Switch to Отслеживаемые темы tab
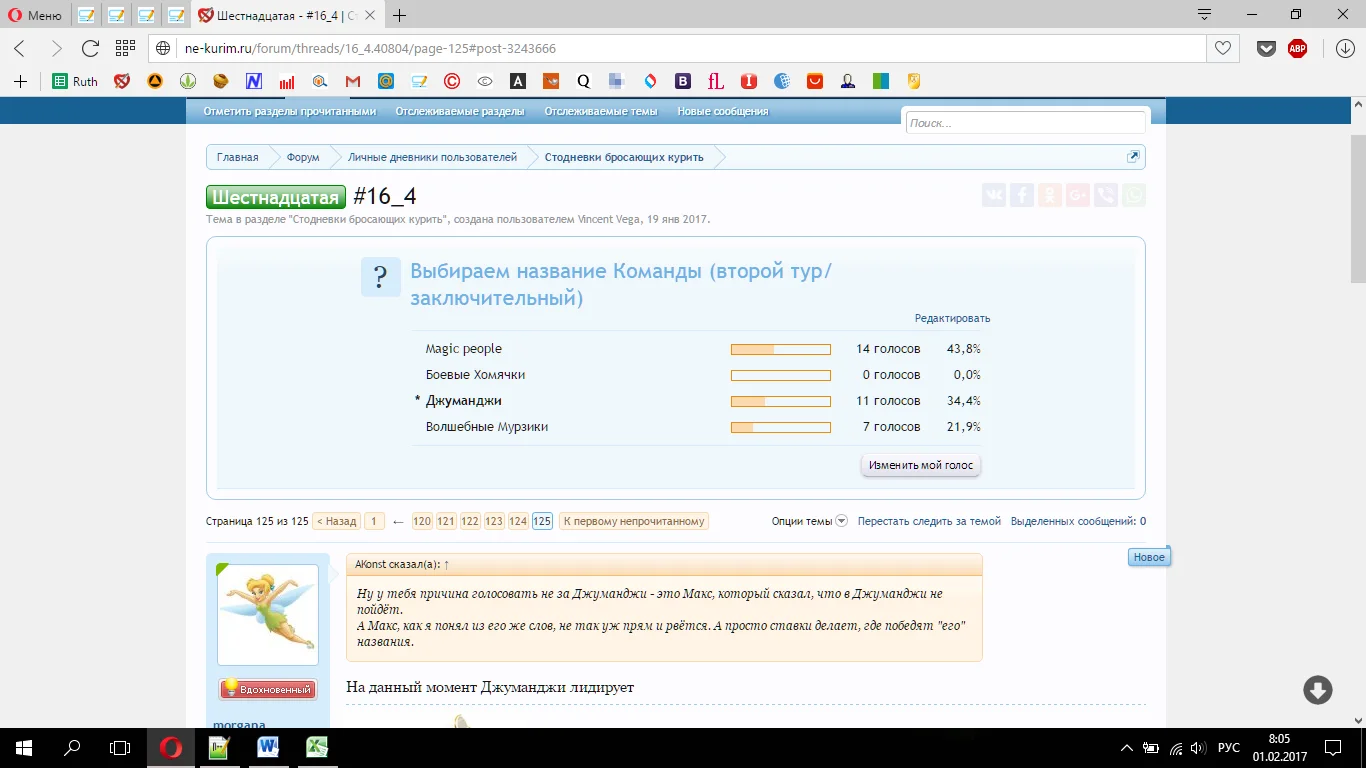 [x=600, y=112]
